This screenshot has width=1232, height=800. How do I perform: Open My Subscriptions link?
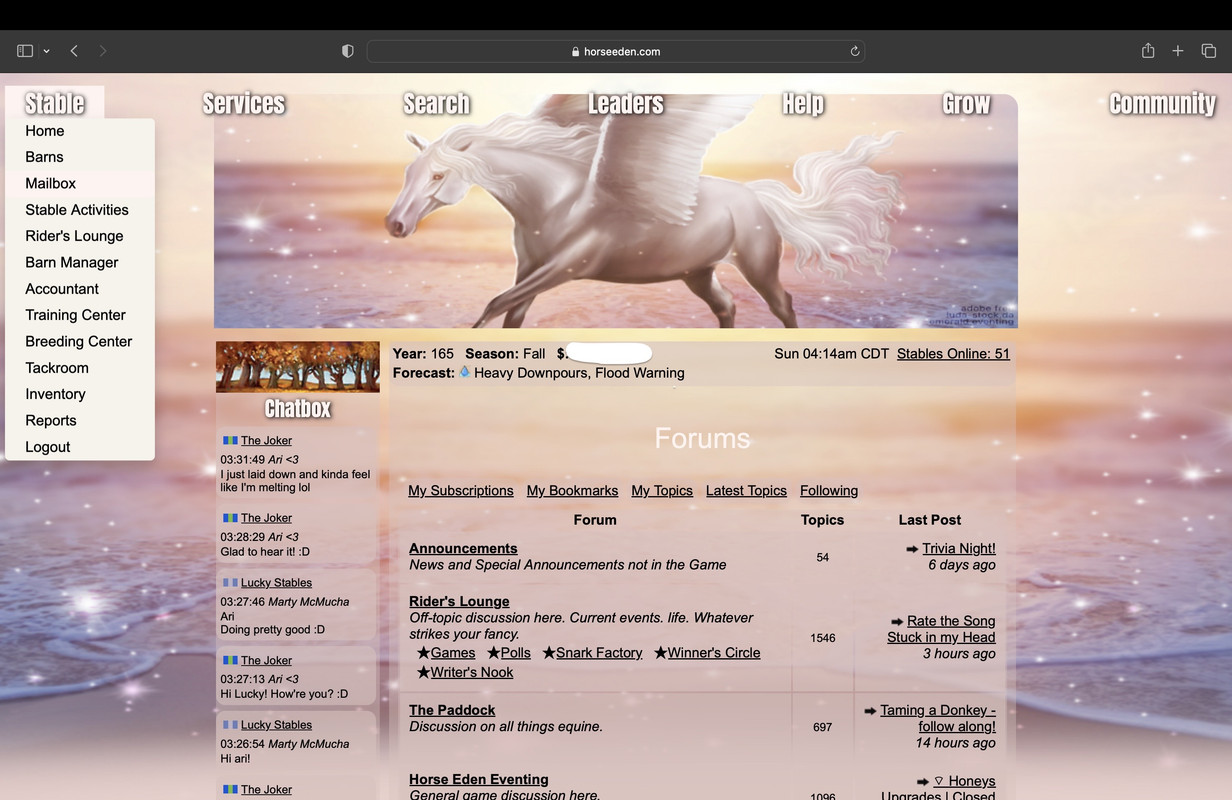point(461,490)
